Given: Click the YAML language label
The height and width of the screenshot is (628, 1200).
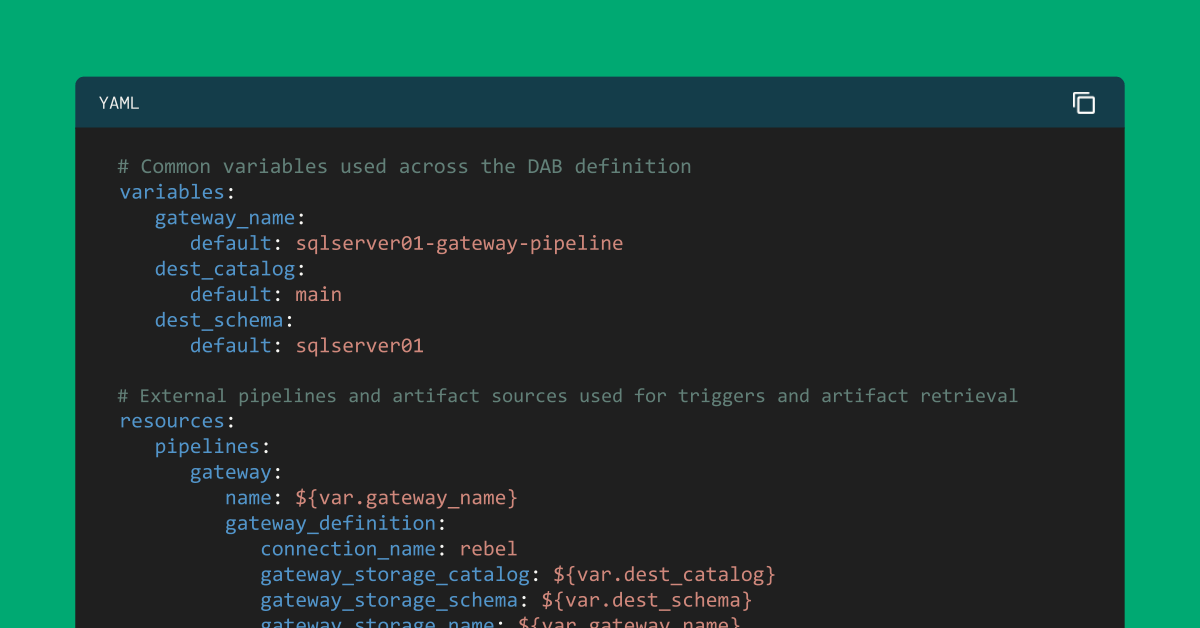Looking at the screenshot, I should click(x=119, y=103).
